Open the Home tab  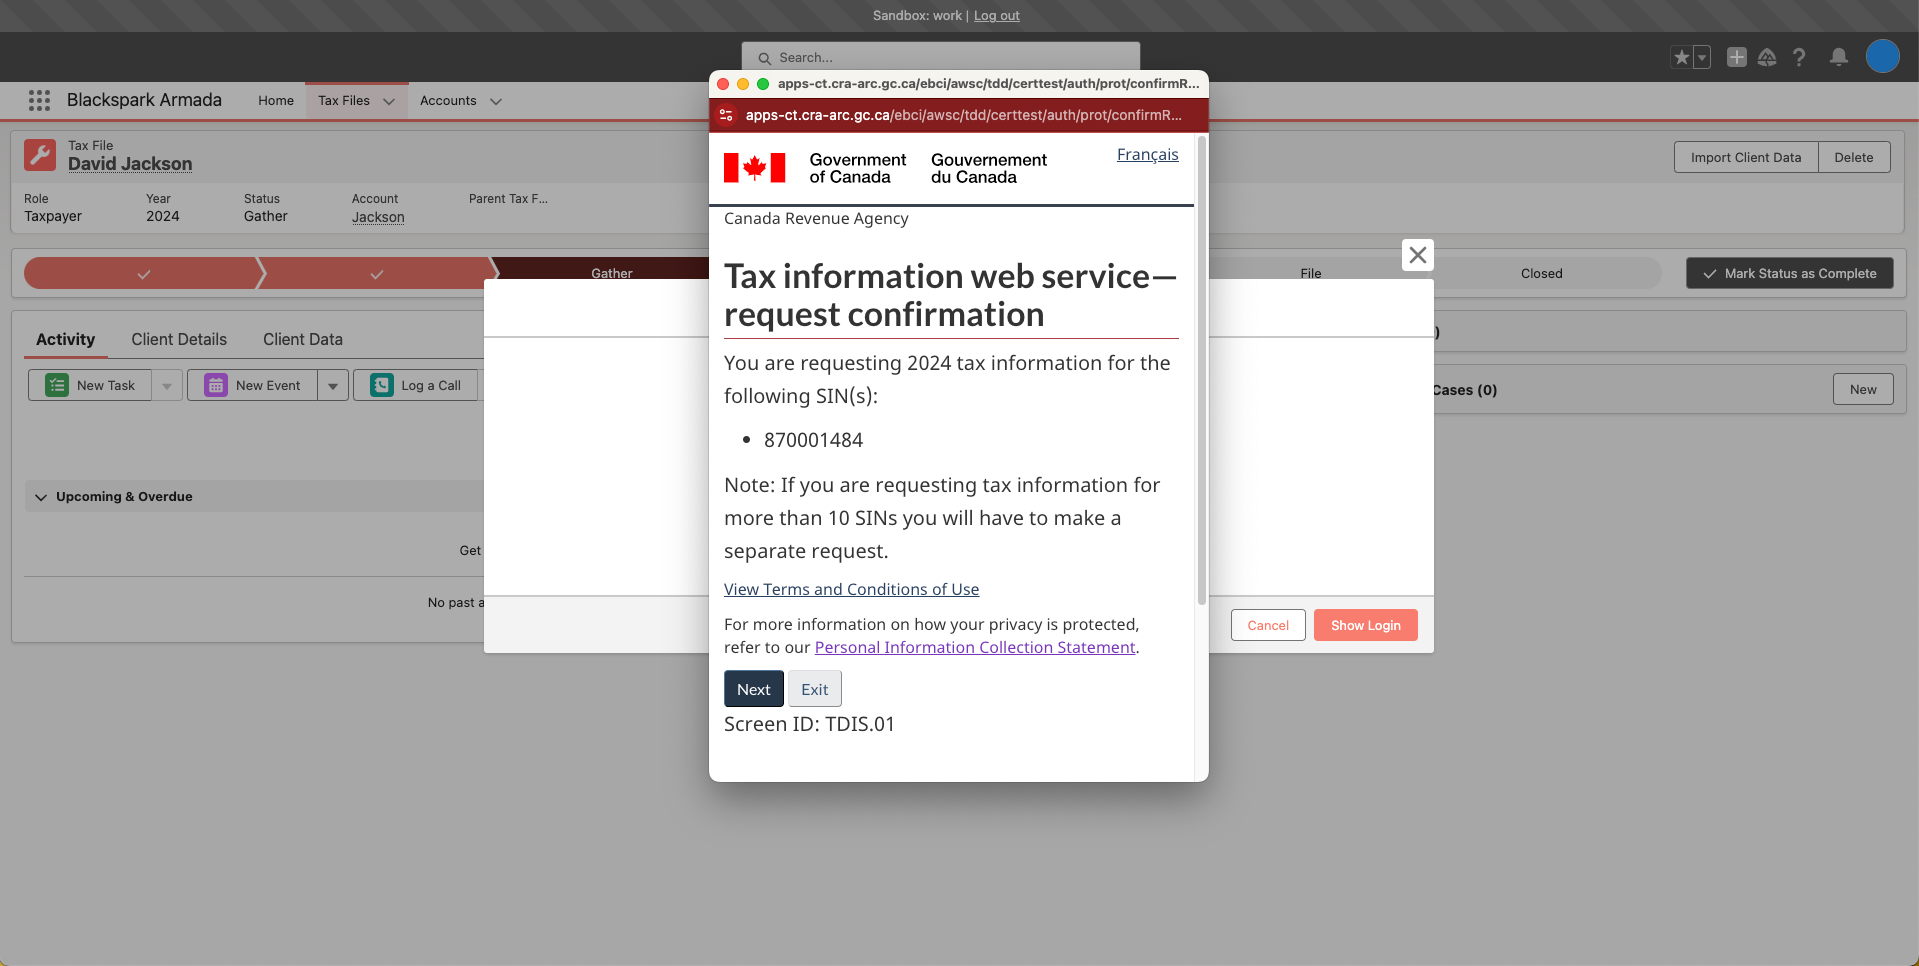(276, 101)
